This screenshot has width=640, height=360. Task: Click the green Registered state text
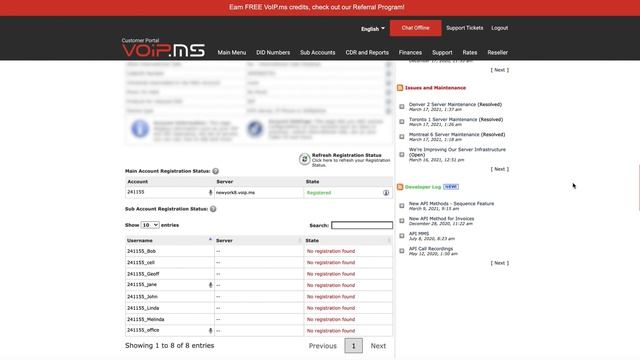click(319, 193)
